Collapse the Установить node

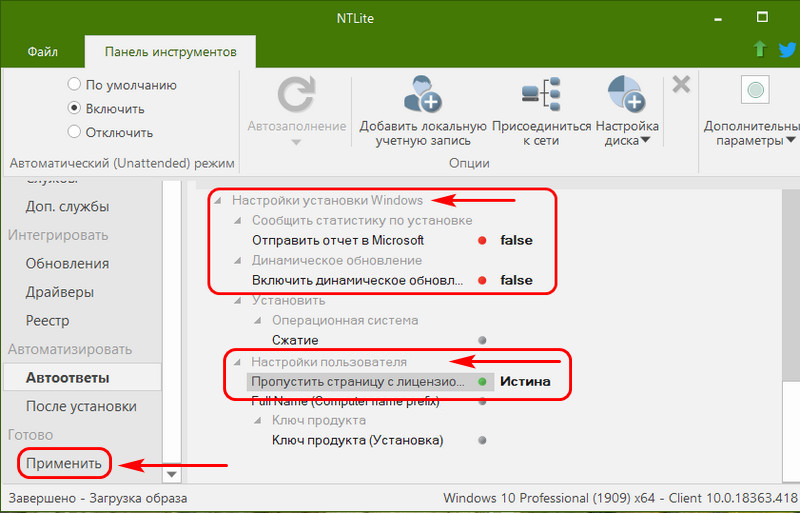[238, 300]
